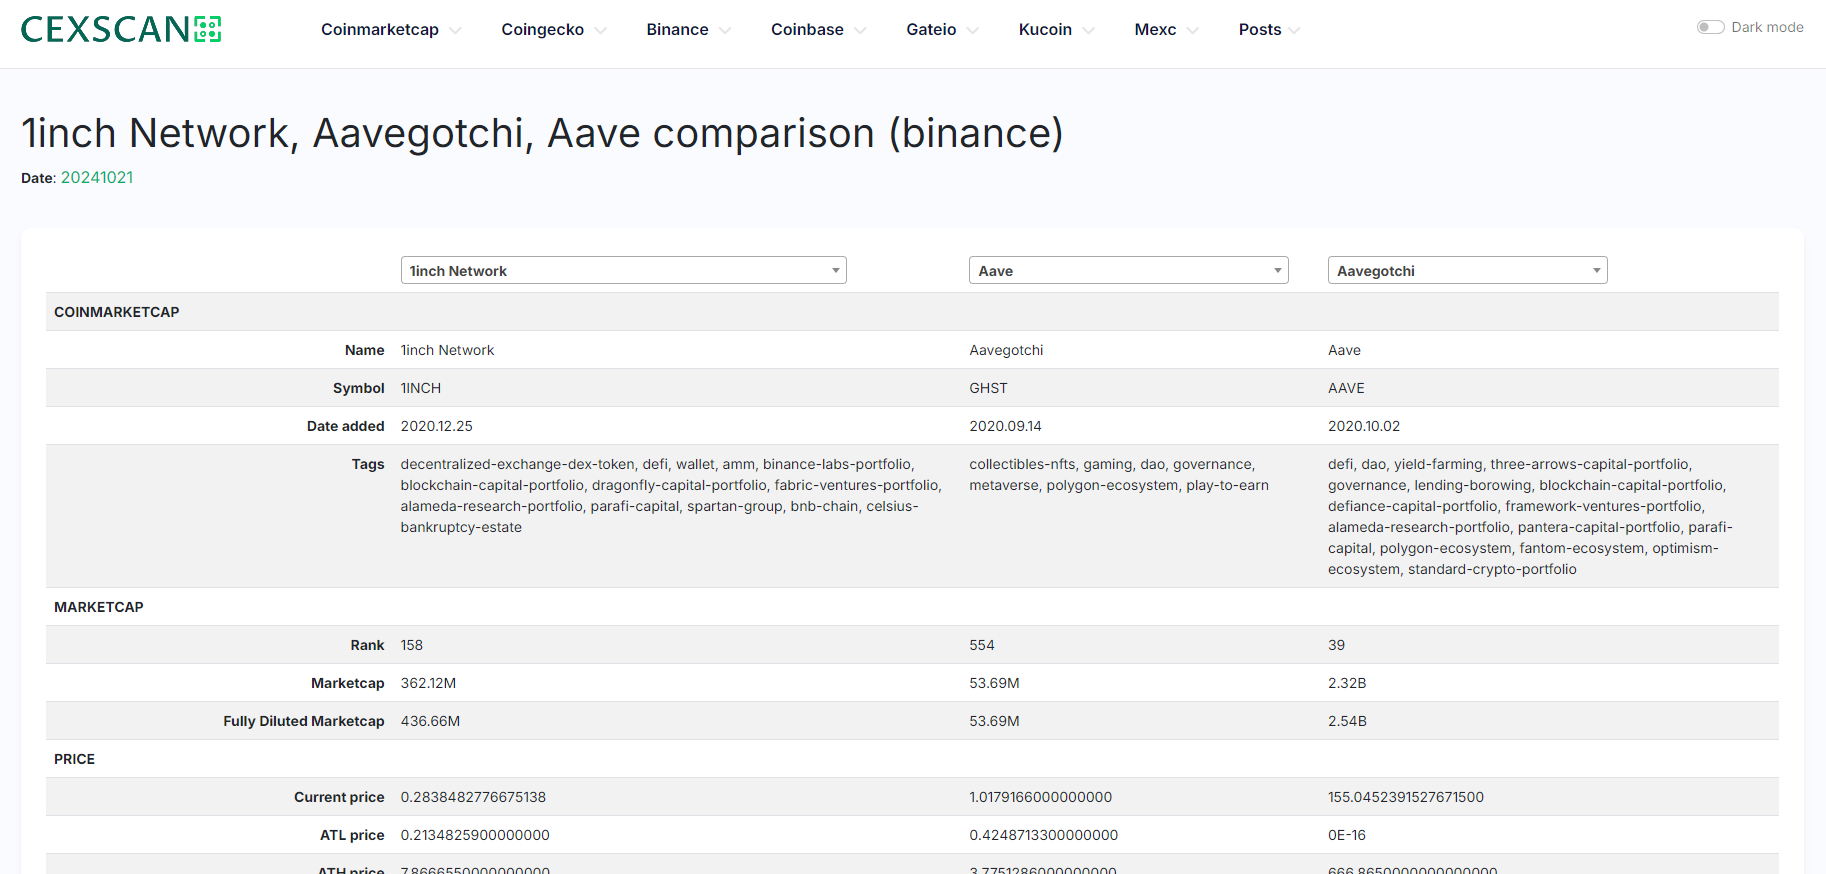Image resolution: width=1826 pixels, height=874 pixels.
Task: Click the Fully Diluted Marketcap row label
Action: (304, 721)
